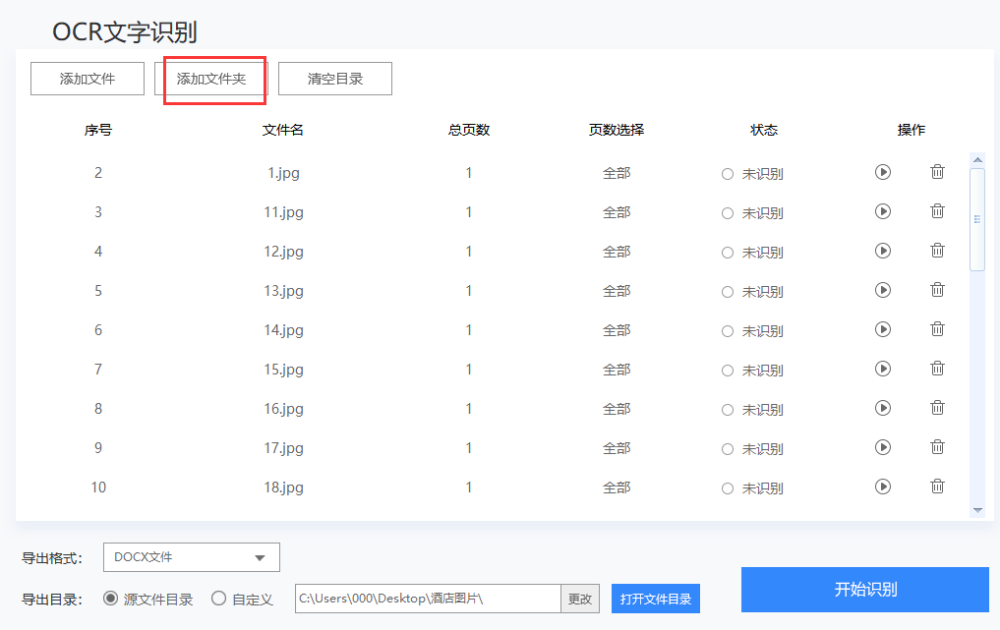Screen dimensions: 1000x630
Task: Open output folder via 打开文件目录
Action: coord(656,599)
